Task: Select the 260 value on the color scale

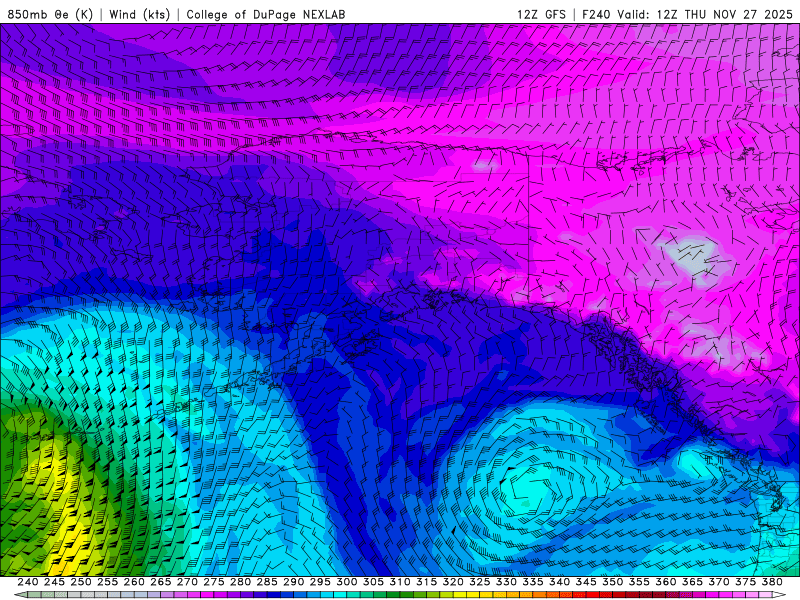Action: (134, 582)
